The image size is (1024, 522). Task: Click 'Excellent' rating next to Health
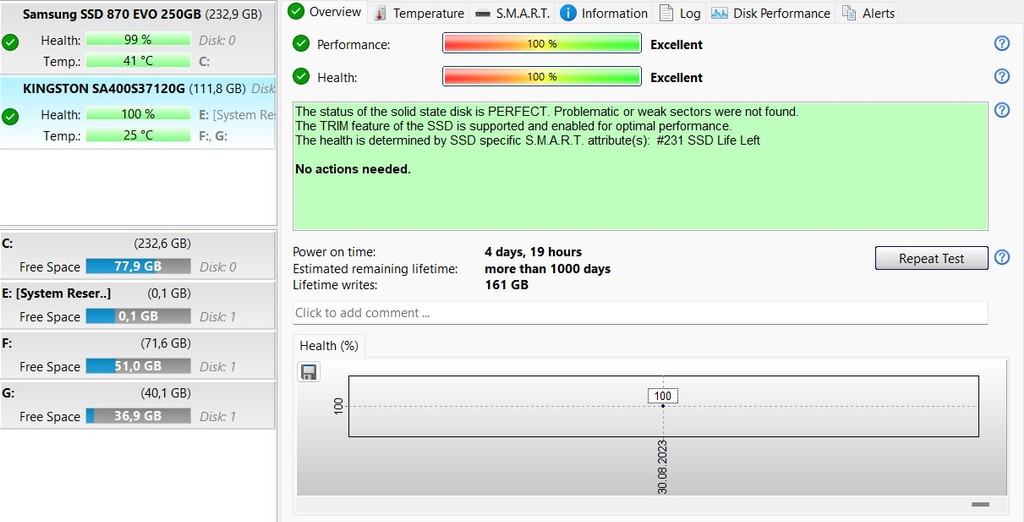677,77
